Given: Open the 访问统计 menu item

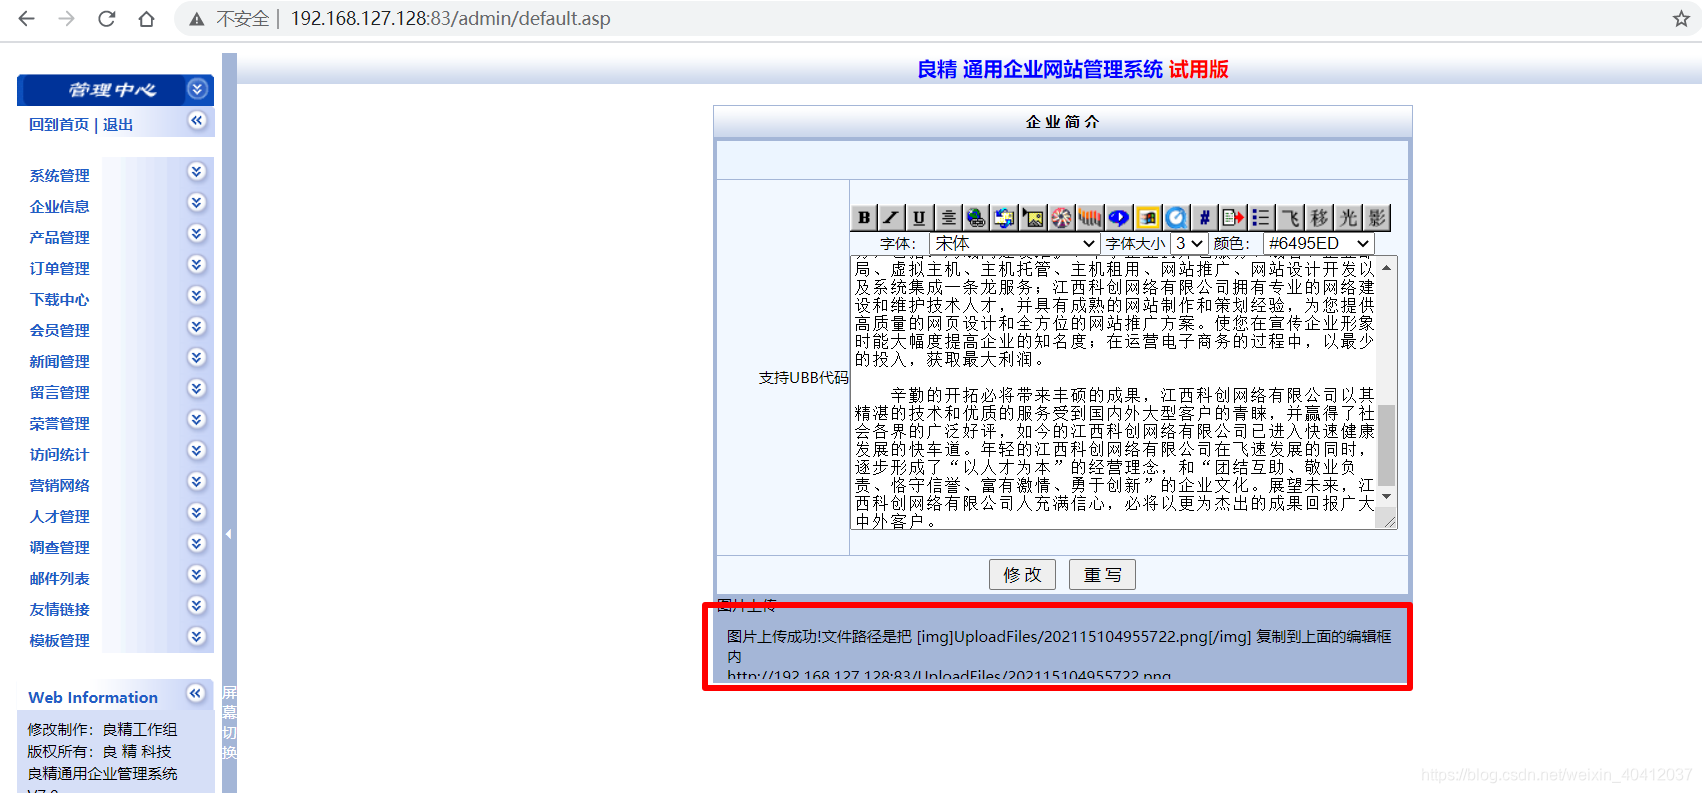Looking at the screenshot, I should [x=60, y=455].
